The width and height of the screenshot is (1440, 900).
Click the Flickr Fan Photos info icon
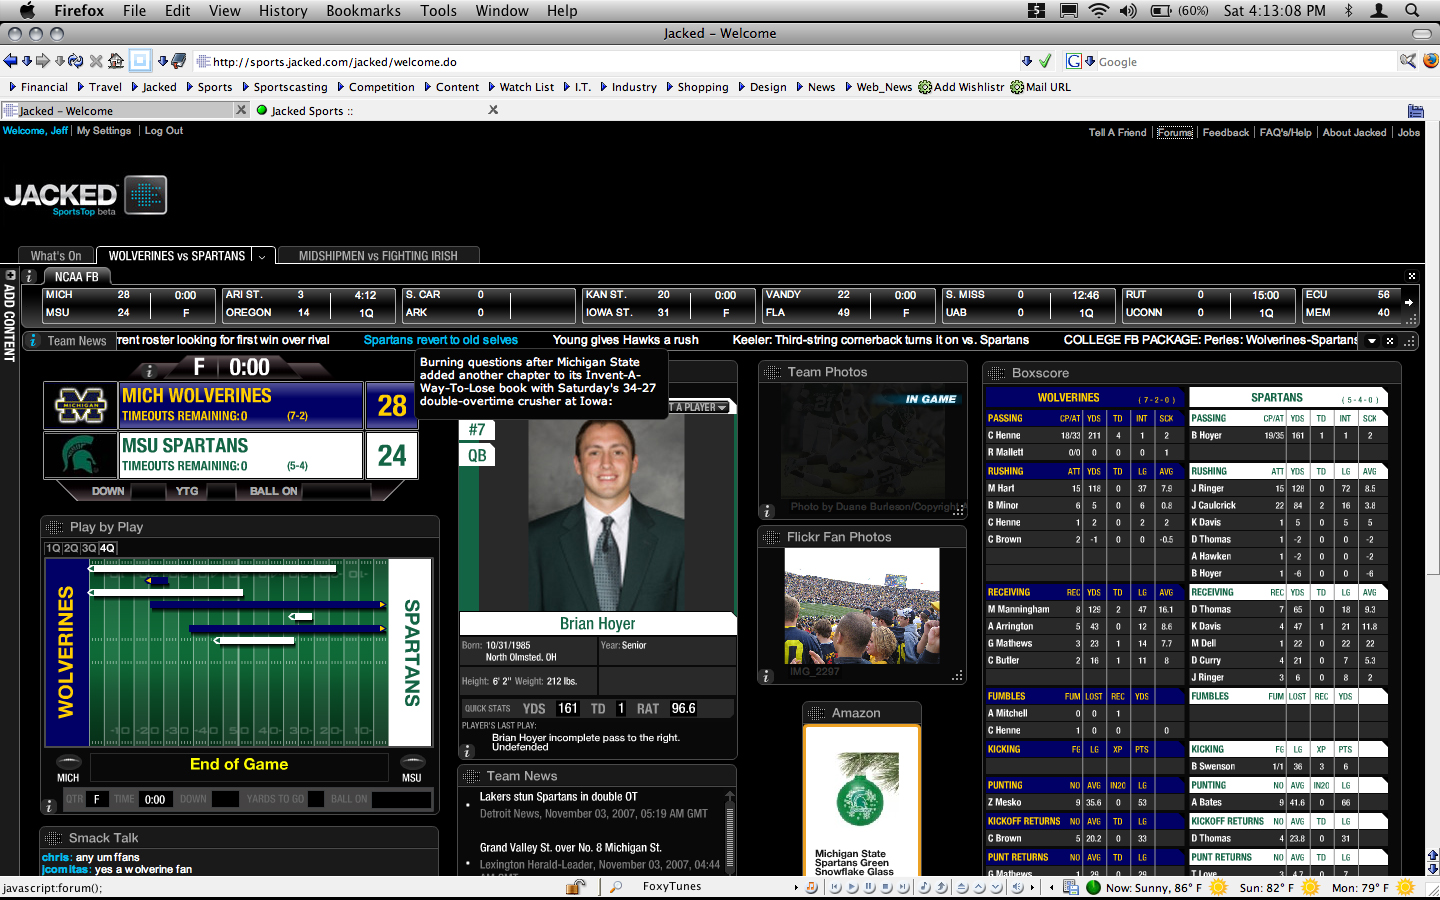coord(767,677)
